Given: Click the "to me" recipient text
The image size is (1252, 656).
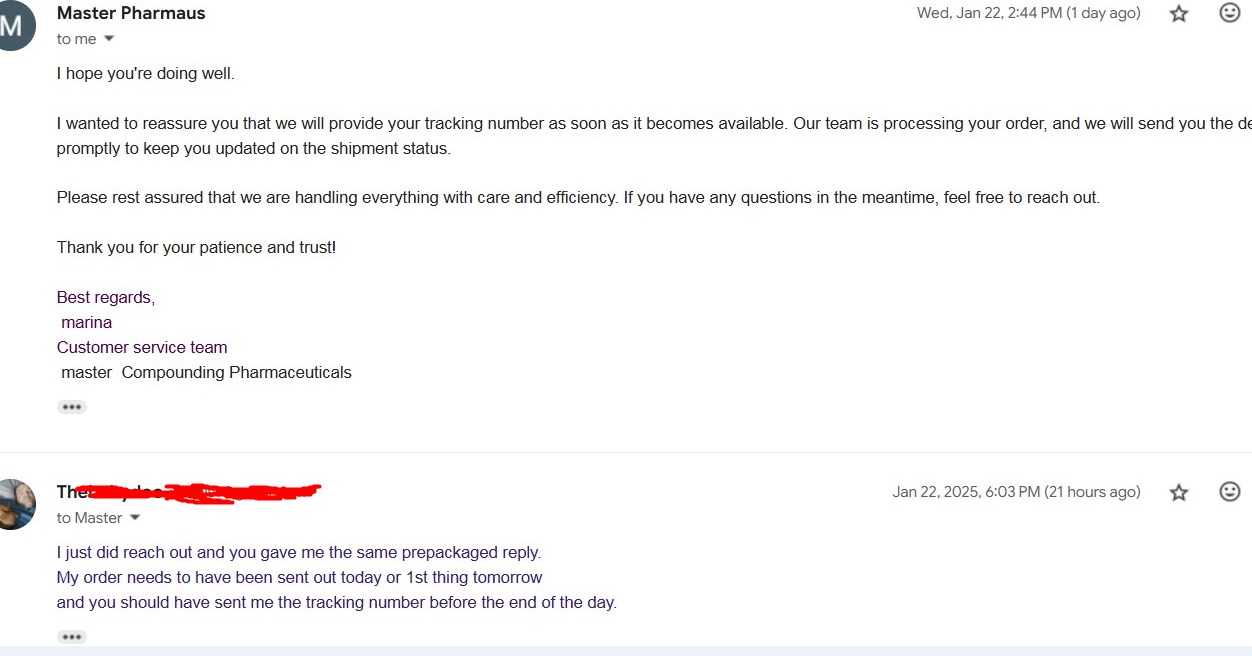Looking at the screenshot, I should (77, 39).
